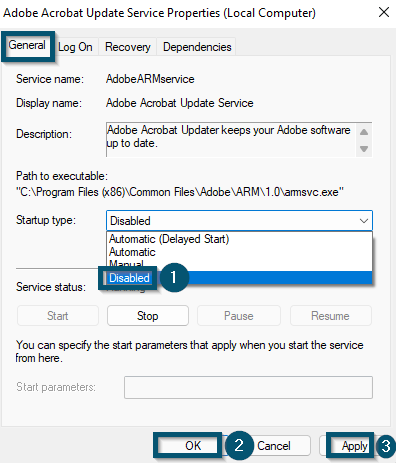
Task: Open the Recovery tab
Action: coord(128,47)
